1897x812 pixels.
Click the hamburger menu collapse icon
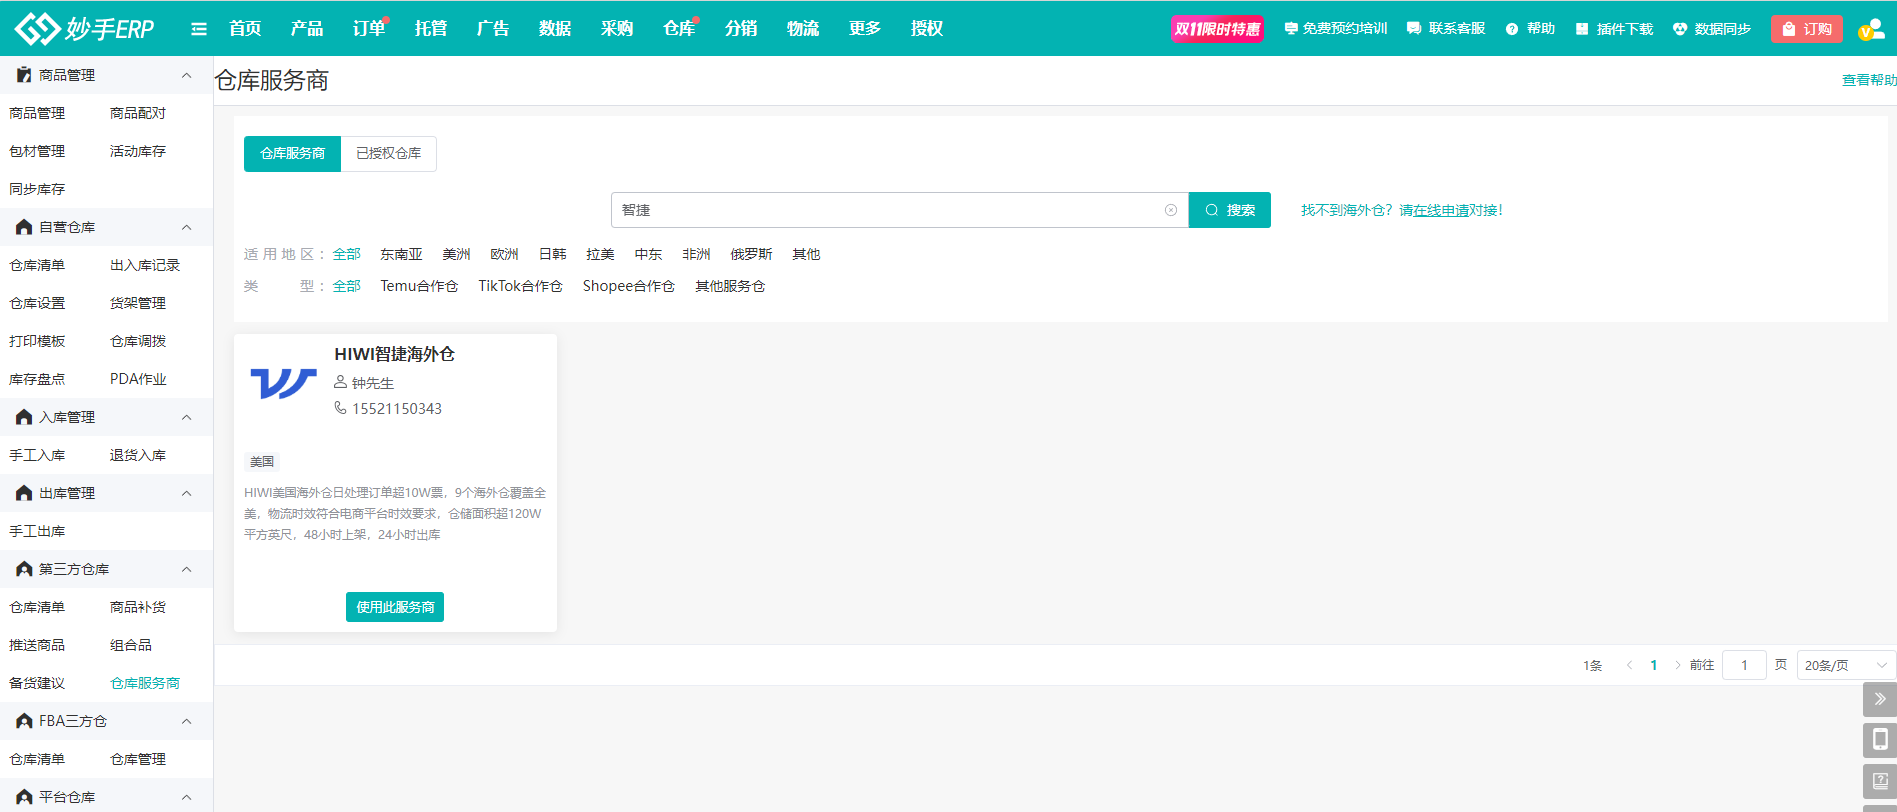pyautogui.click(x=199, y=29)
